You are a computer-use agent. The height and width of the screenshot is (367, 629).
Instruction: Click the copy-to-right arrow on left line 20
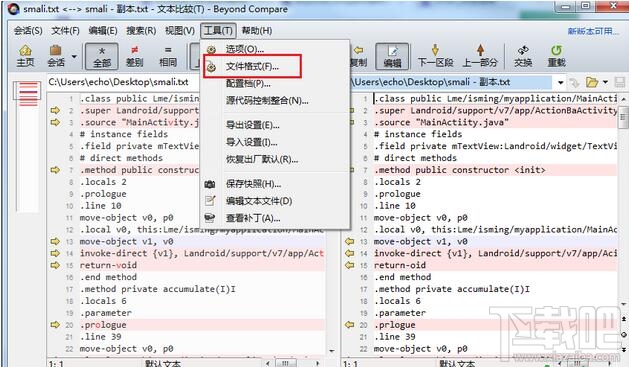tap(55, 325)
